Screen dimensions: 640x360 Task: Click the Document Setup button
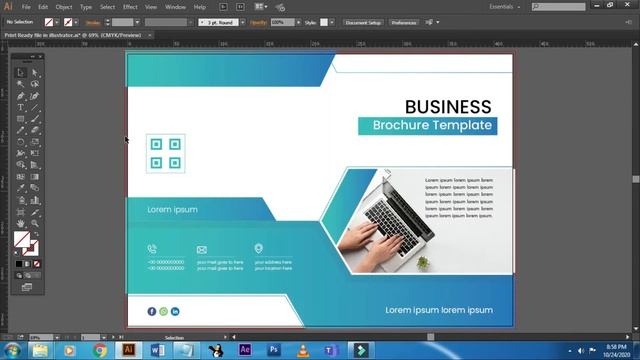pos(363,22)
